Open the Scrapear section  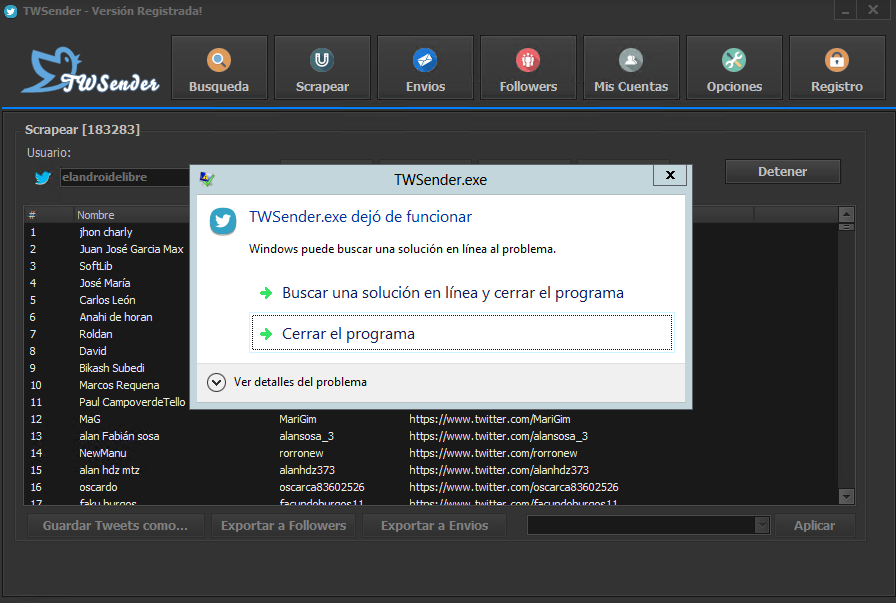coord(322,68)
